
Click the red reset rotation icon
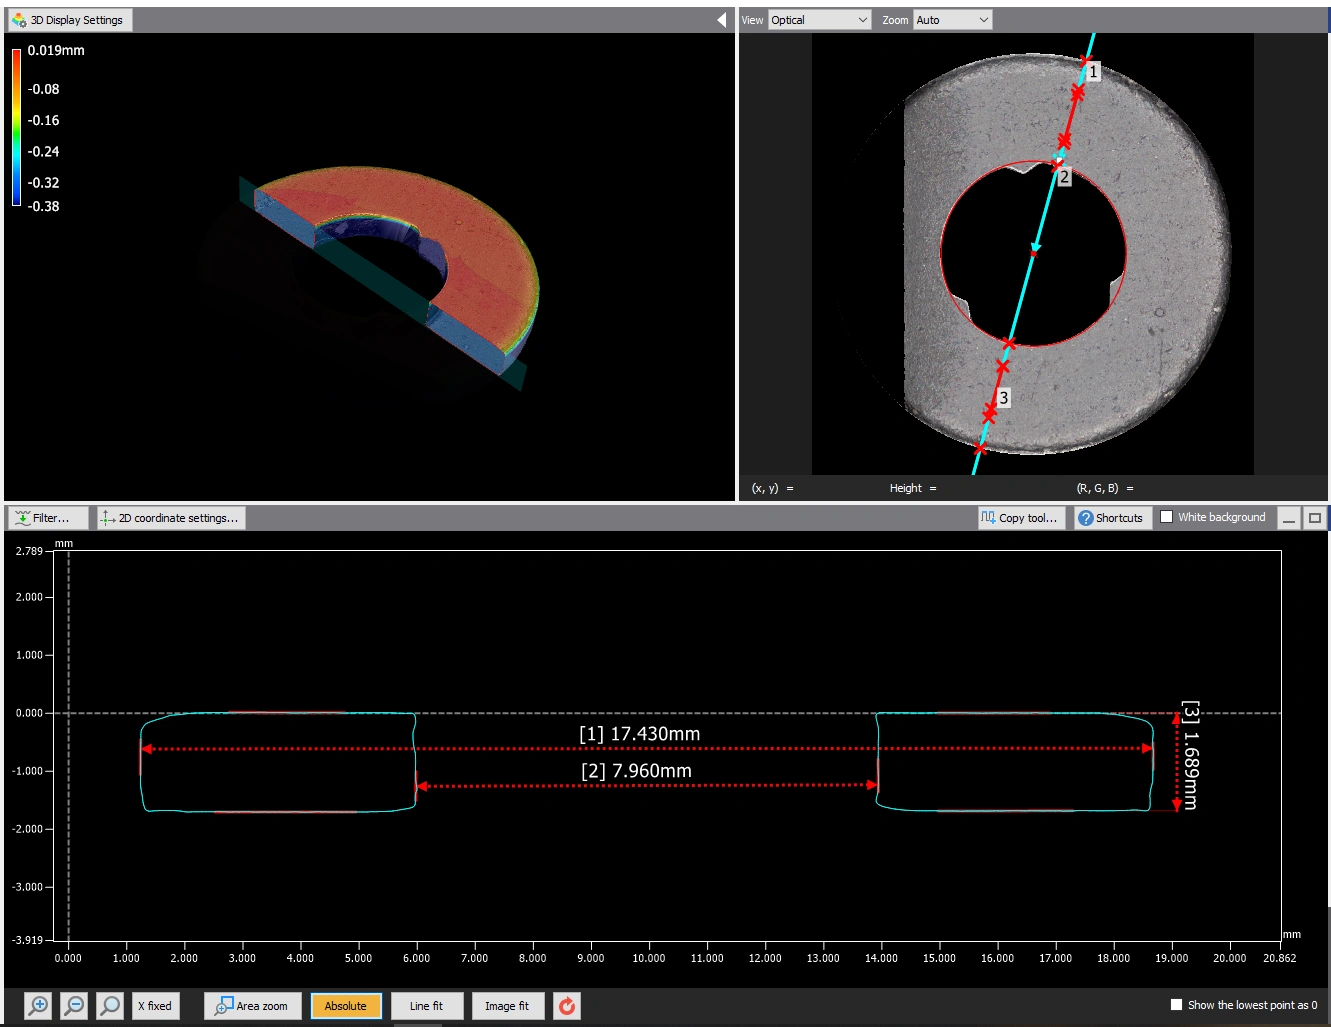567,1006
